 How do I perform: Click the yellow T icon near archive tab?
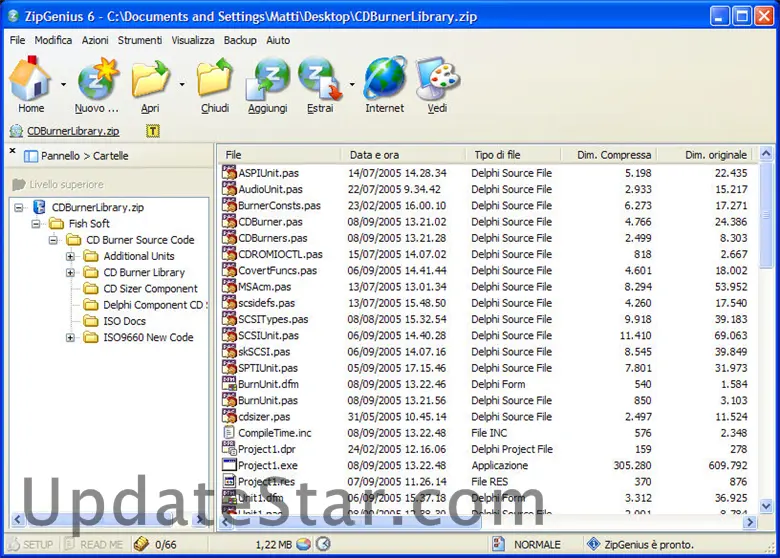[153, 131]
